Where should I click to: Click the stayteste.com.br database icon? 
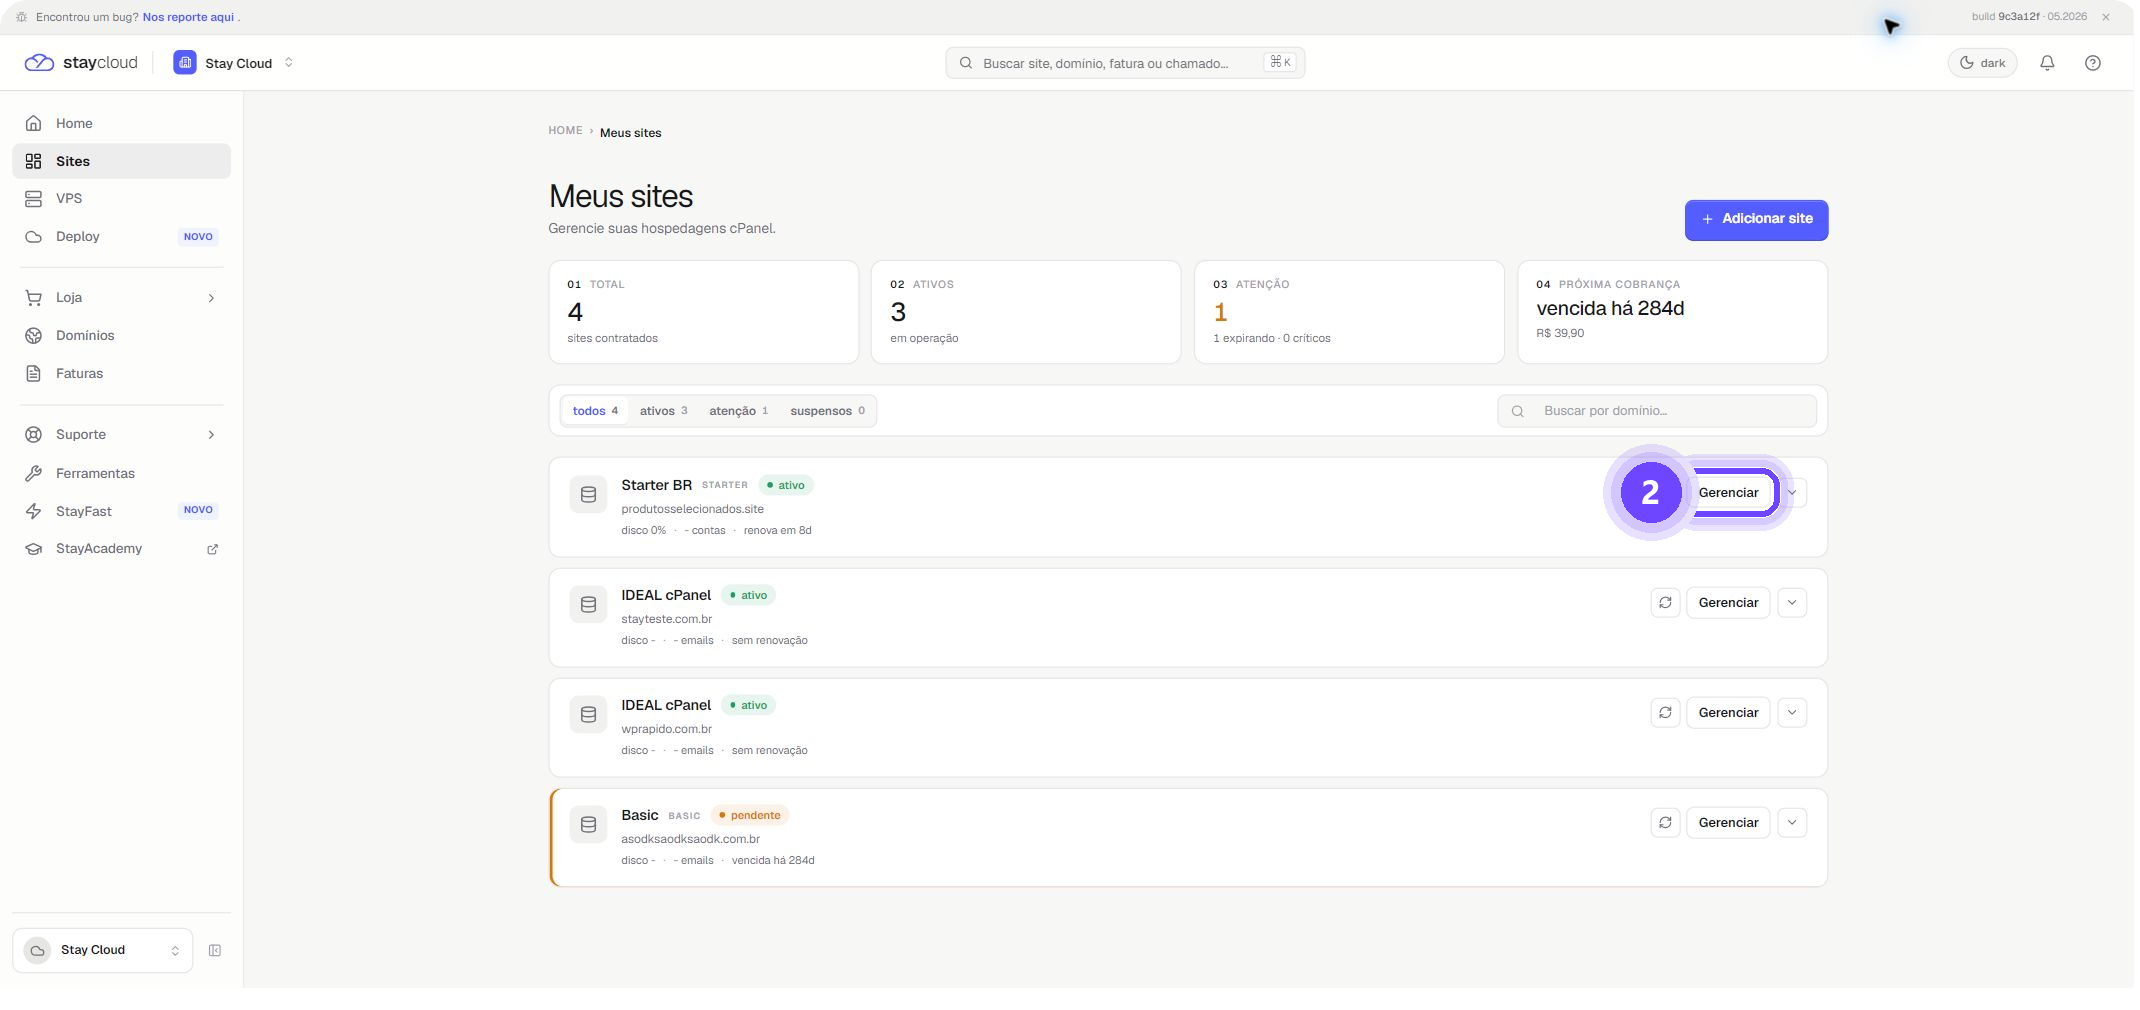pyautogui.click(x=588, y=604)
